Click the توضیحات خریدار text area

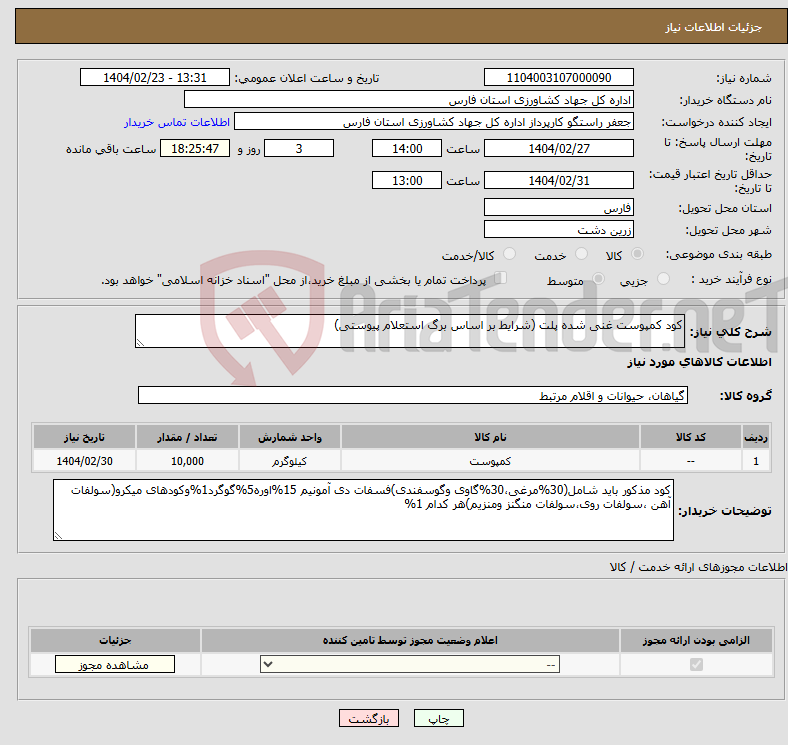coord(363,510)
